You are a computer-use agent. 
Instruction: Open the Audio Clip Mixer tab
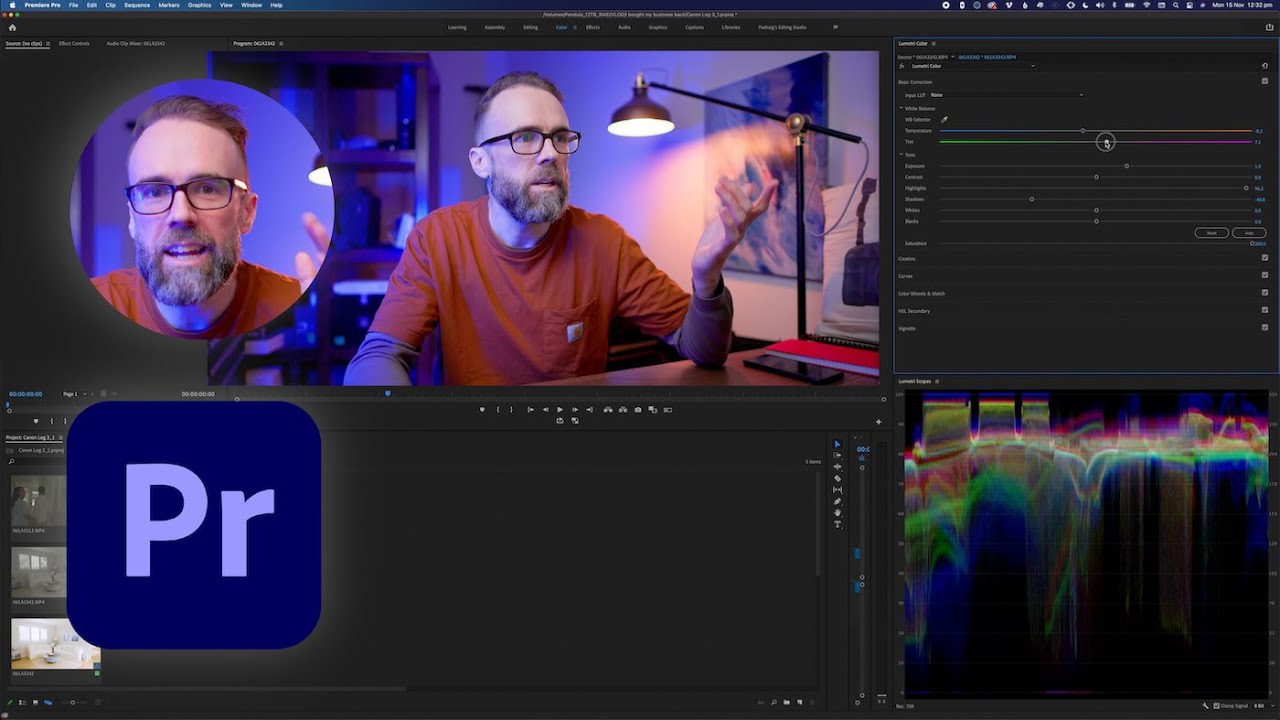click(136, 43)
